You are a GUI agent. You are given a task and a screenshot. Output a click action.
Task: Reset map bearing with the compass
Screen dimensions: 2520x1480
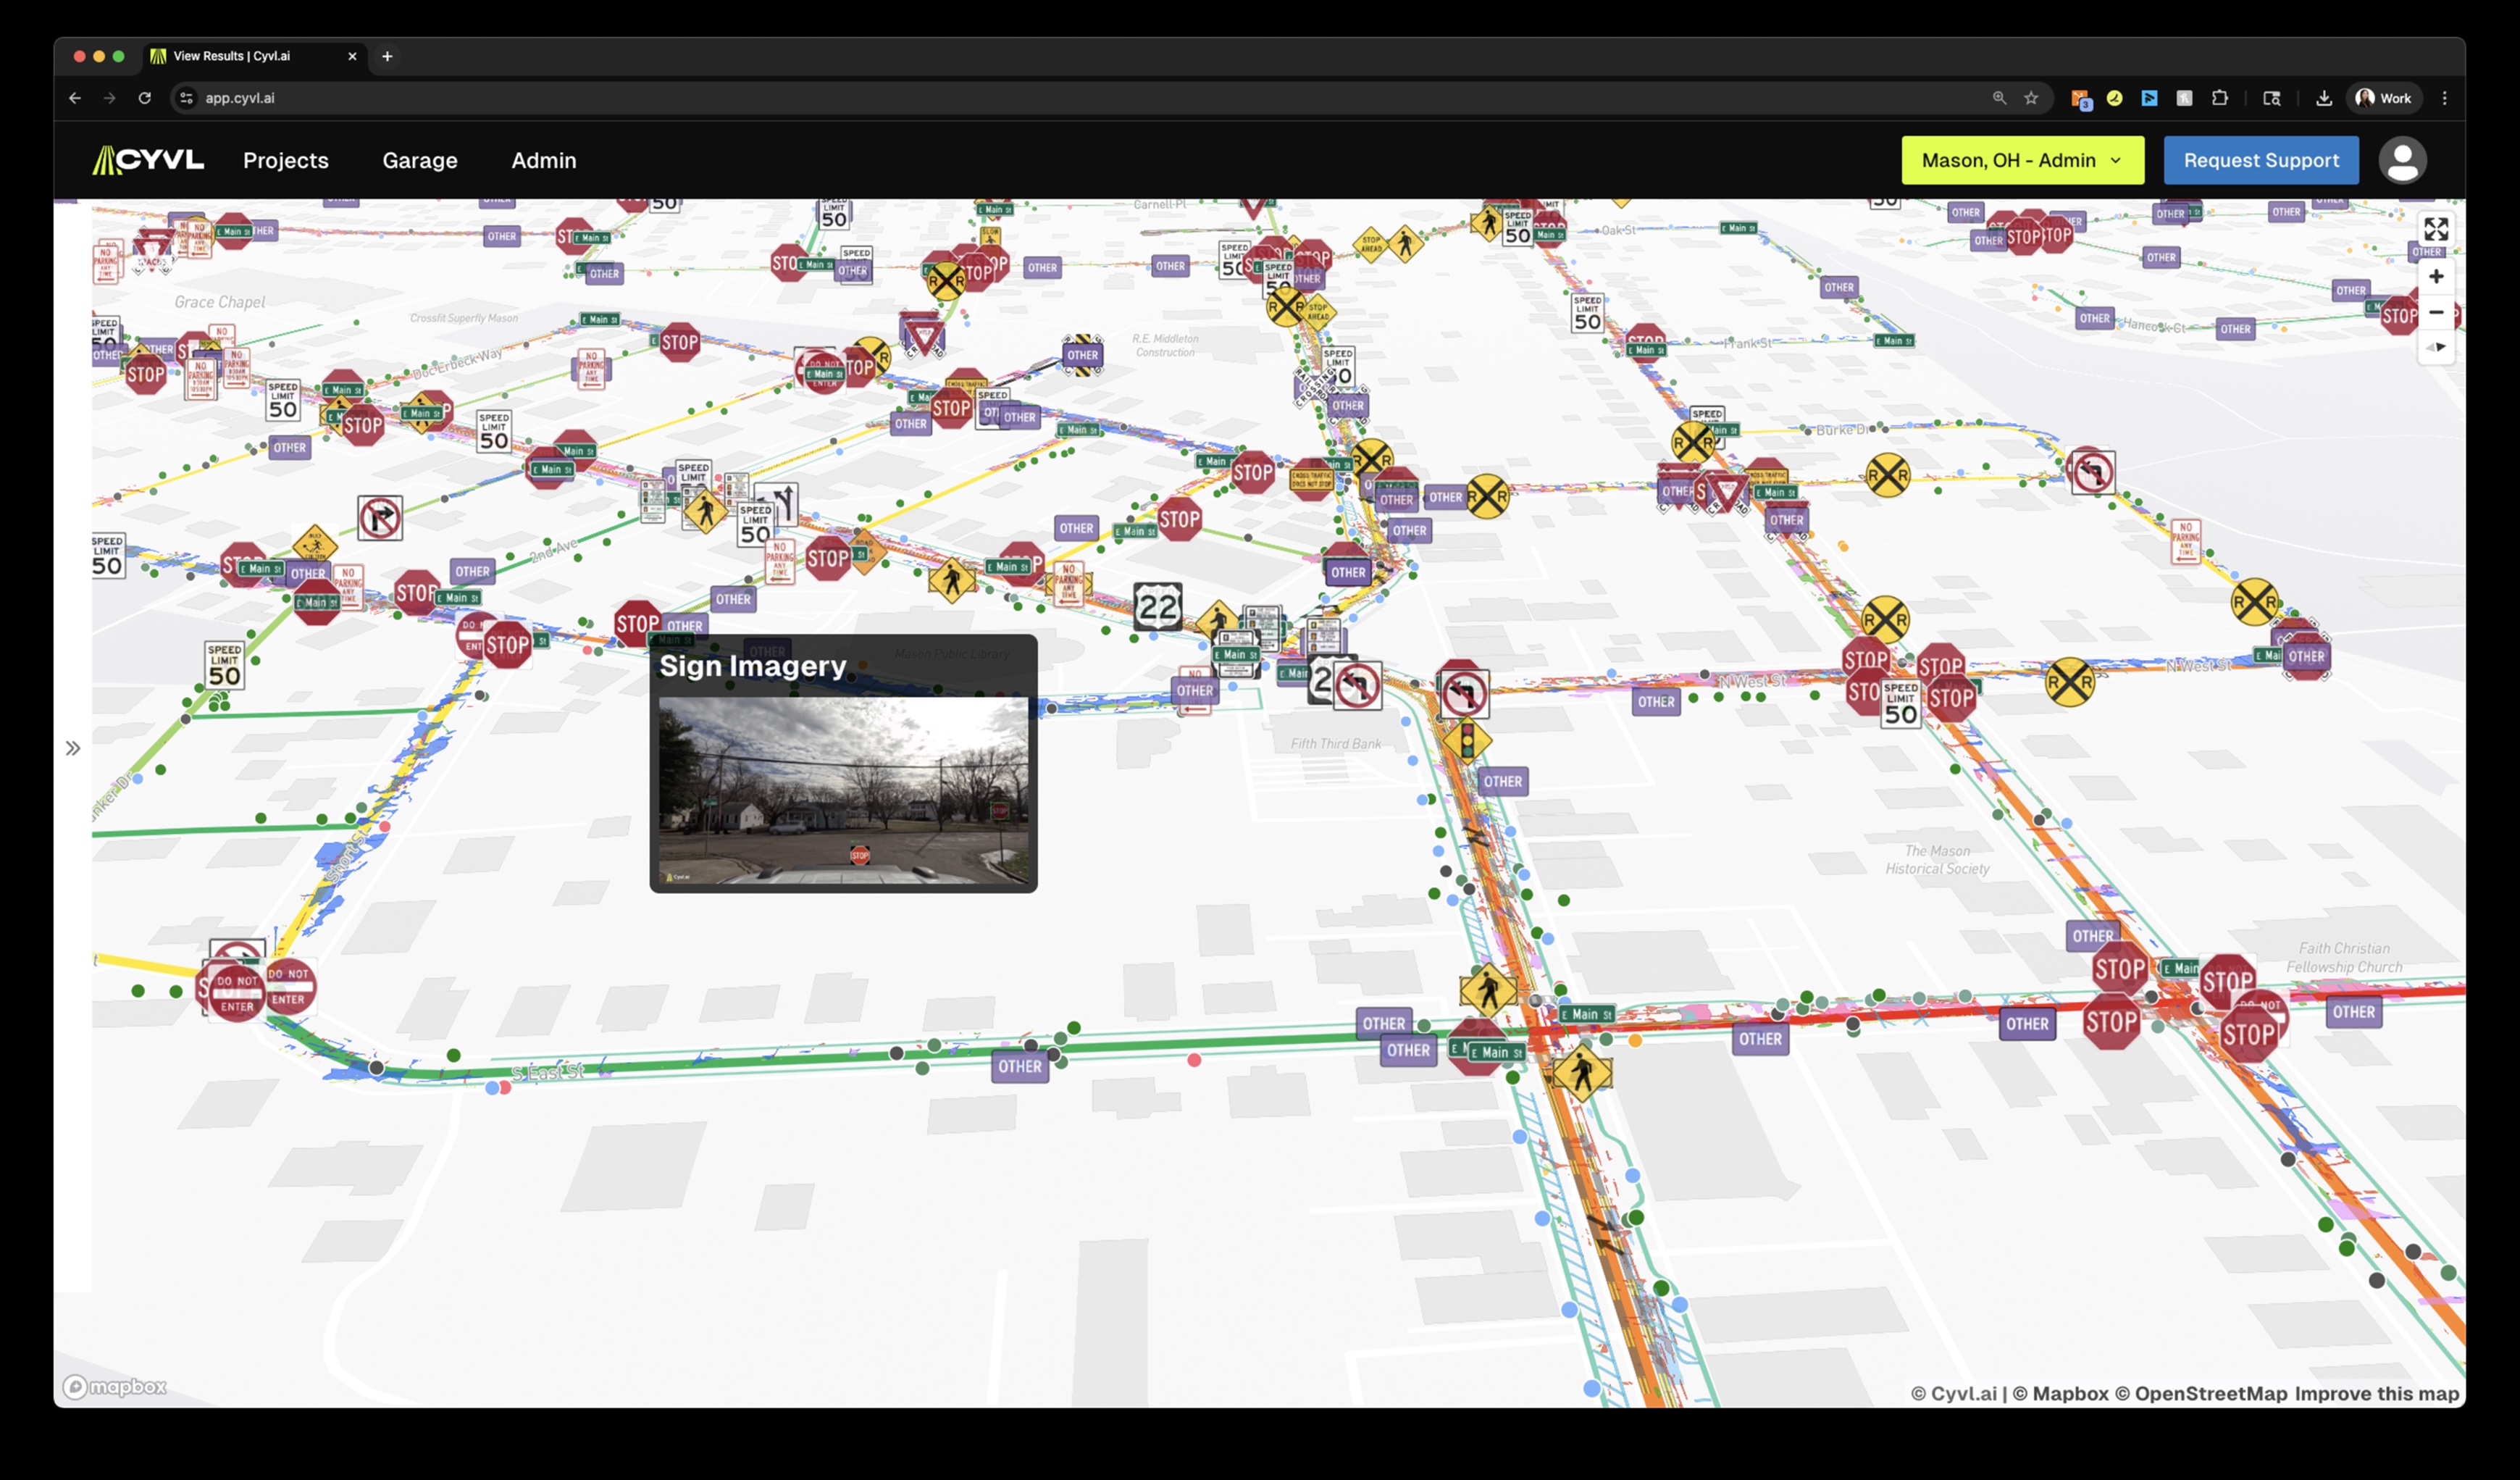pyautogui.click(x=2435, y=347)
